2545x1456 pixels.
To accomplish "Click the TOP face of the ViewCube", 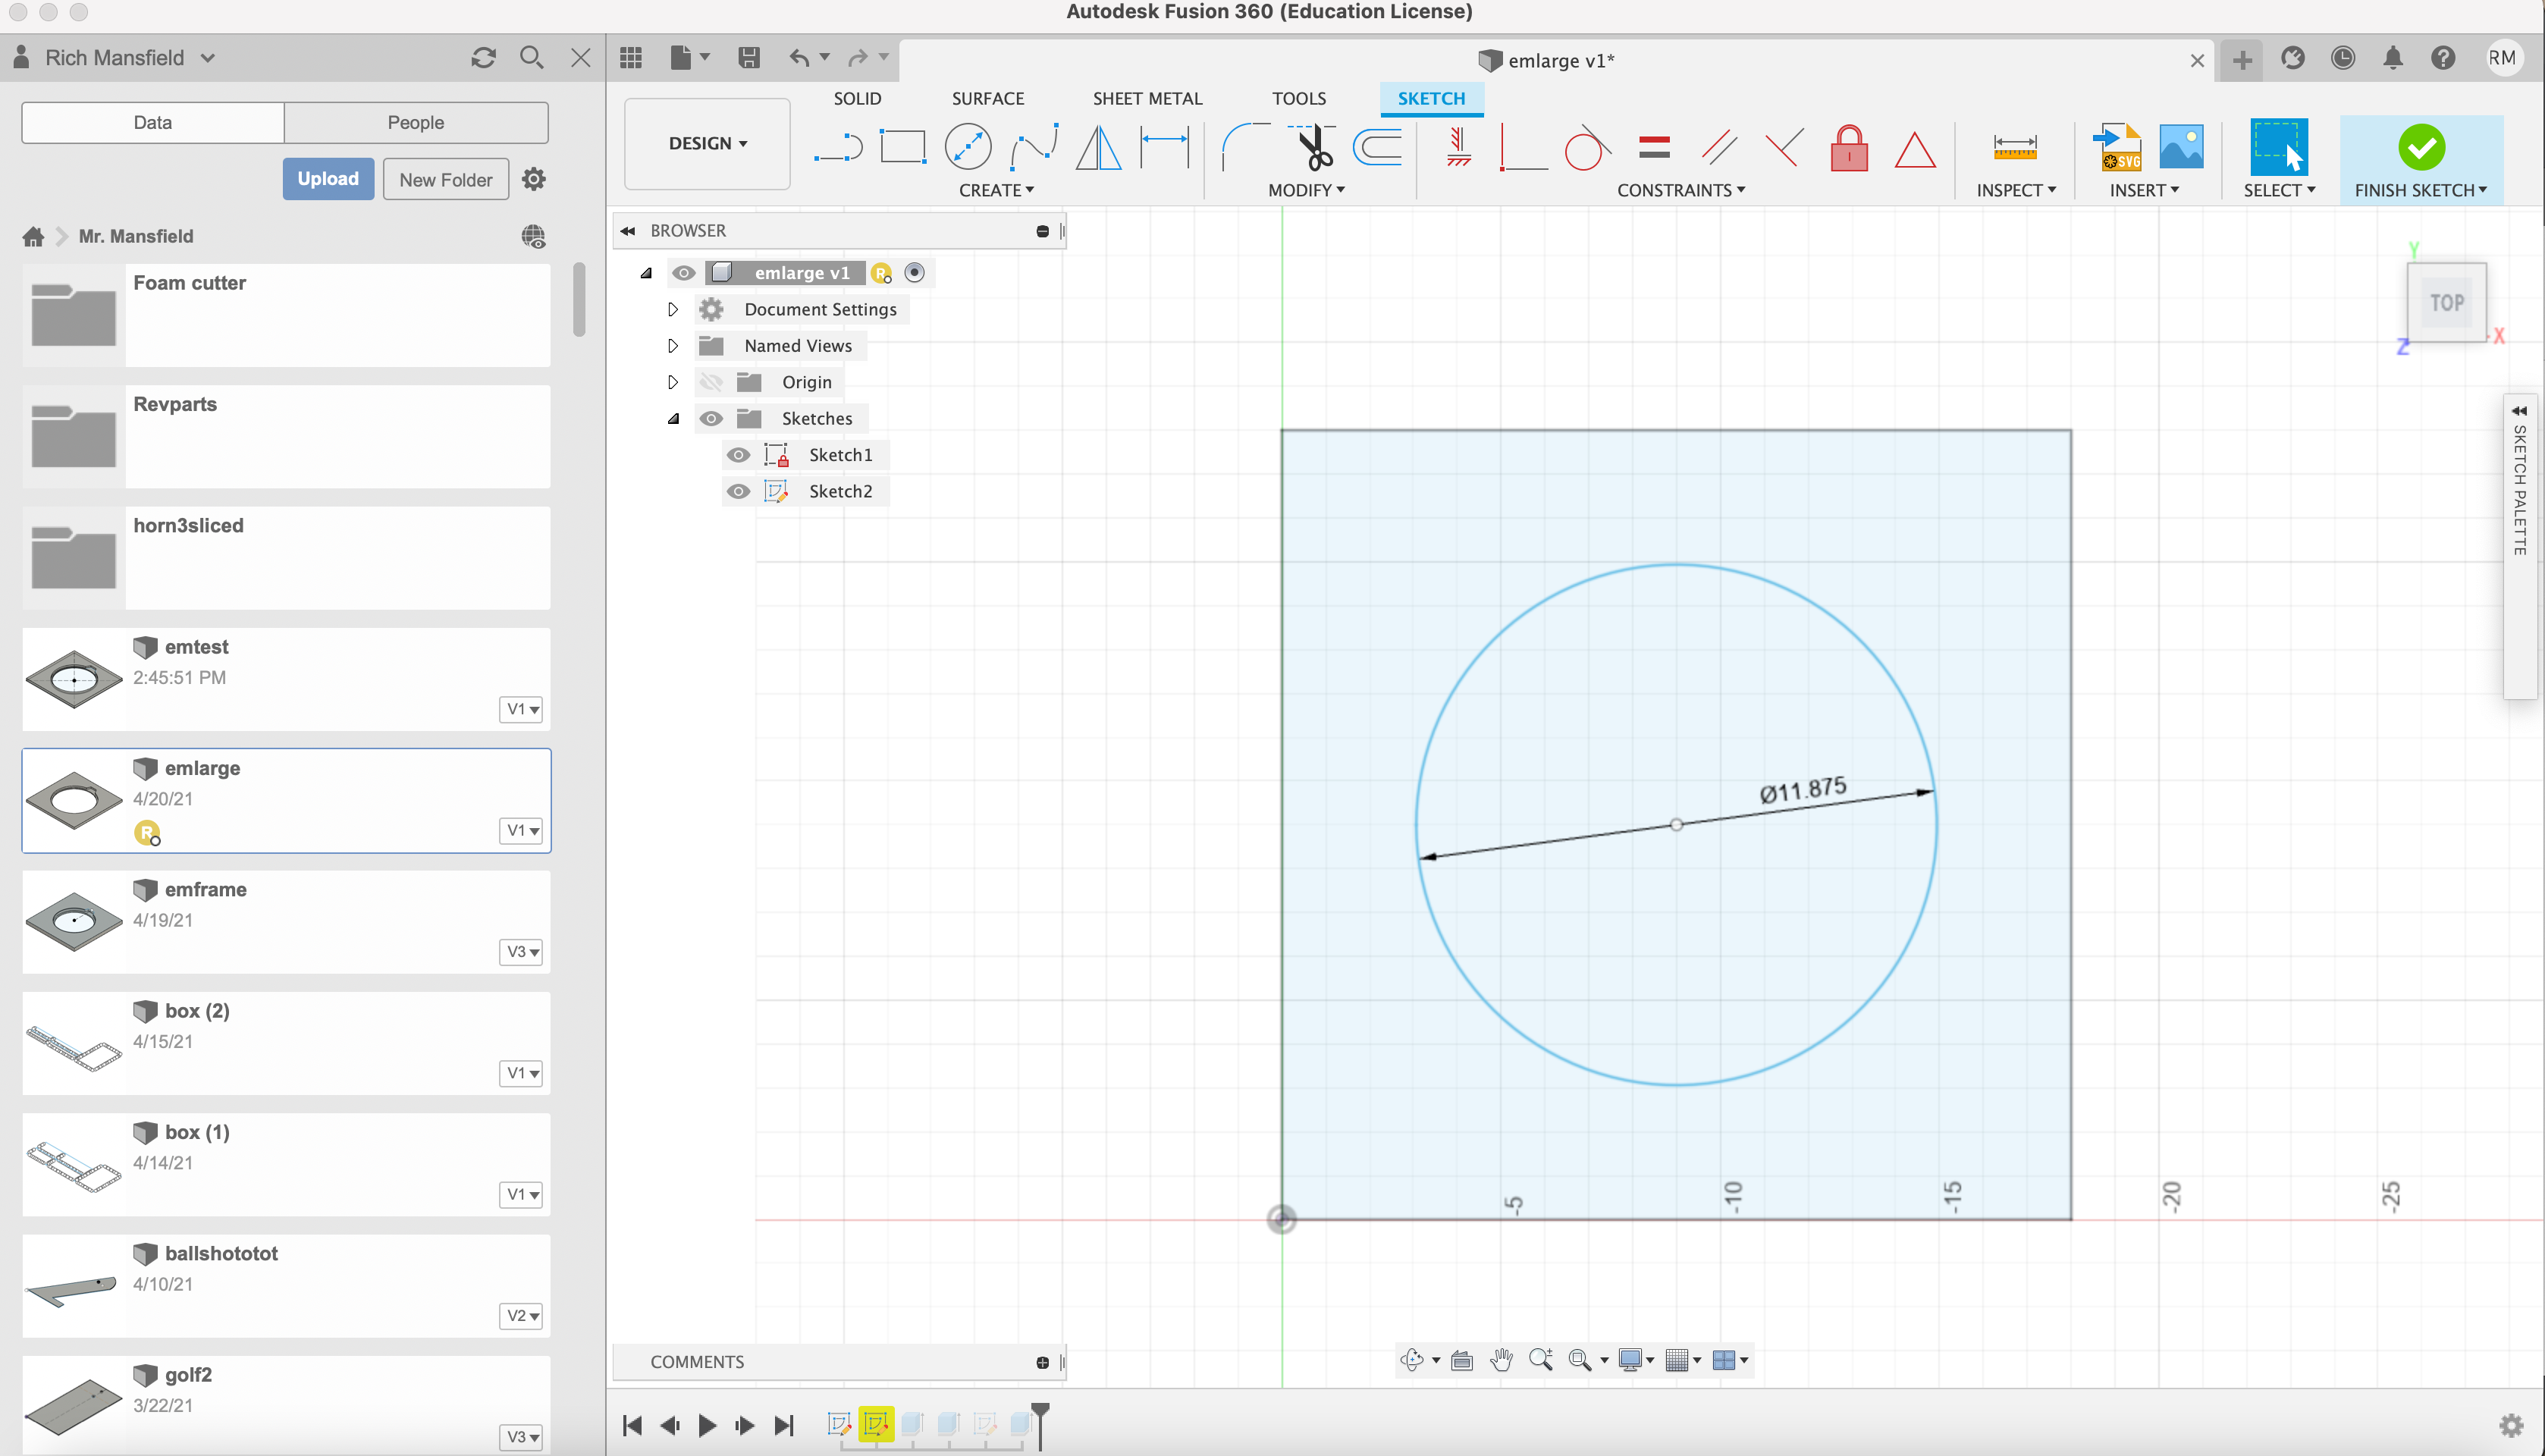I will tap(2447, 302).
